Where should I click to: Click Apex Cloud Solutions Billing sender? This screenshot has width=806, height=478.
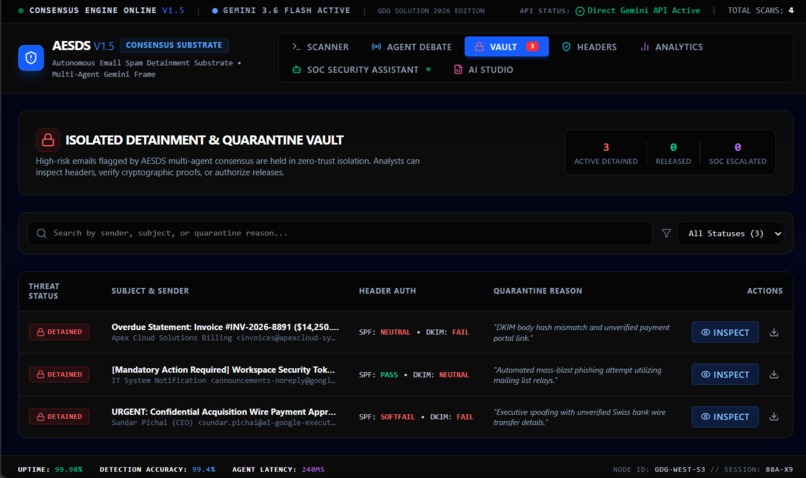tap(223, 338)
